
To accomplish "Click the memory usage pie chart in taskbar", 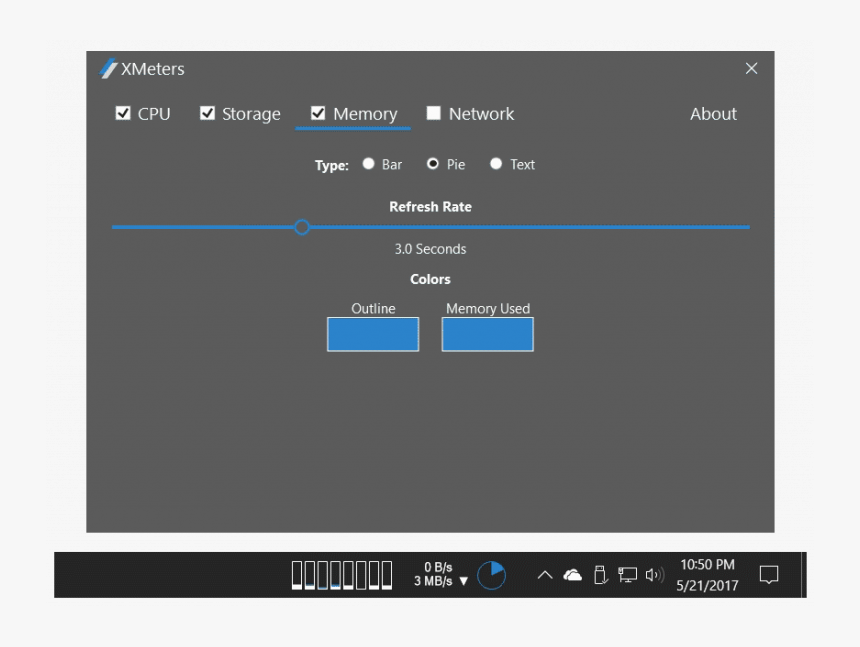I will point(490,575).
